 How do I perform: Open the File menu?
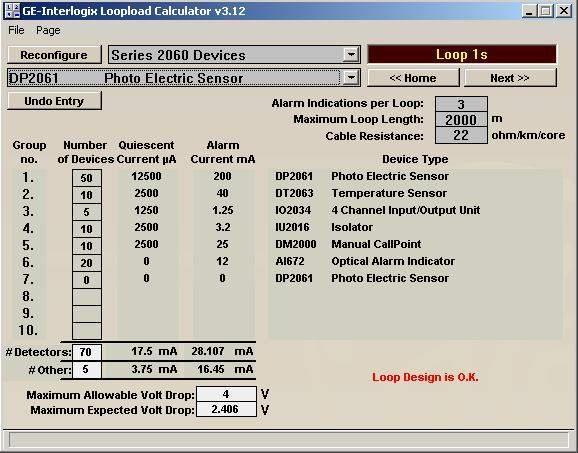coord(16,30)
